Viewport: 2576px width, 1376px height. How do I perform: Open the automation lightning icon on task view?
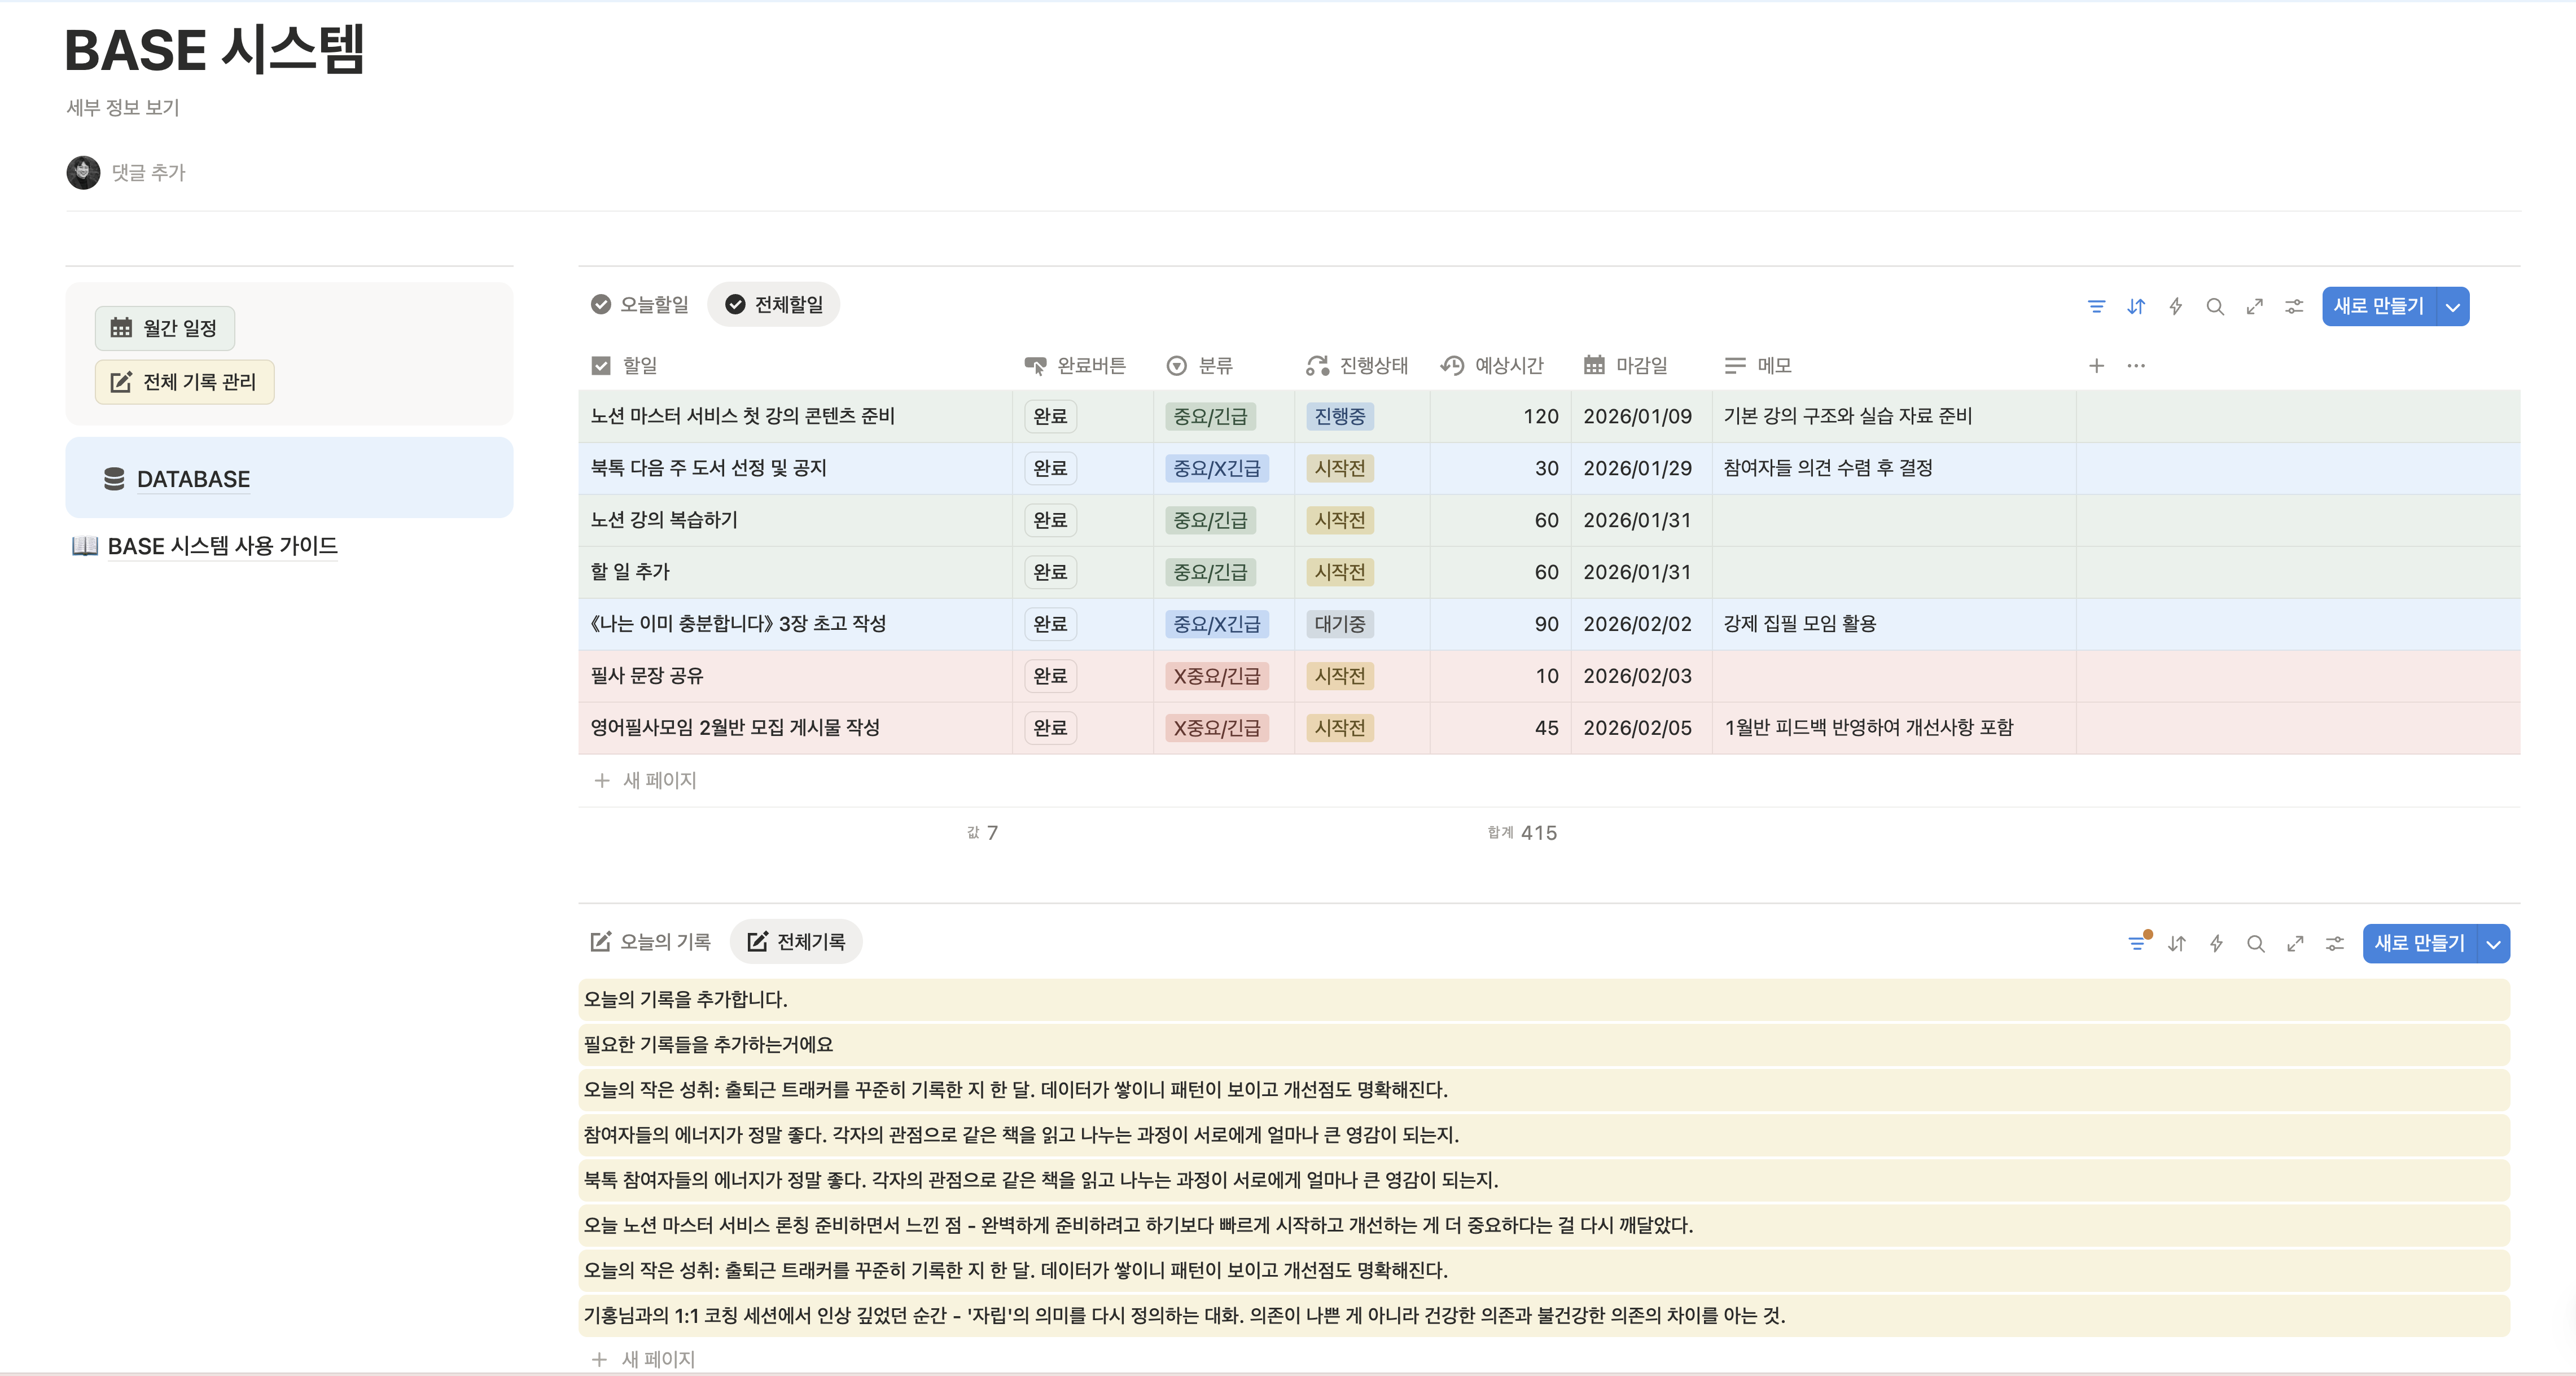click(x=2176, y=307)
